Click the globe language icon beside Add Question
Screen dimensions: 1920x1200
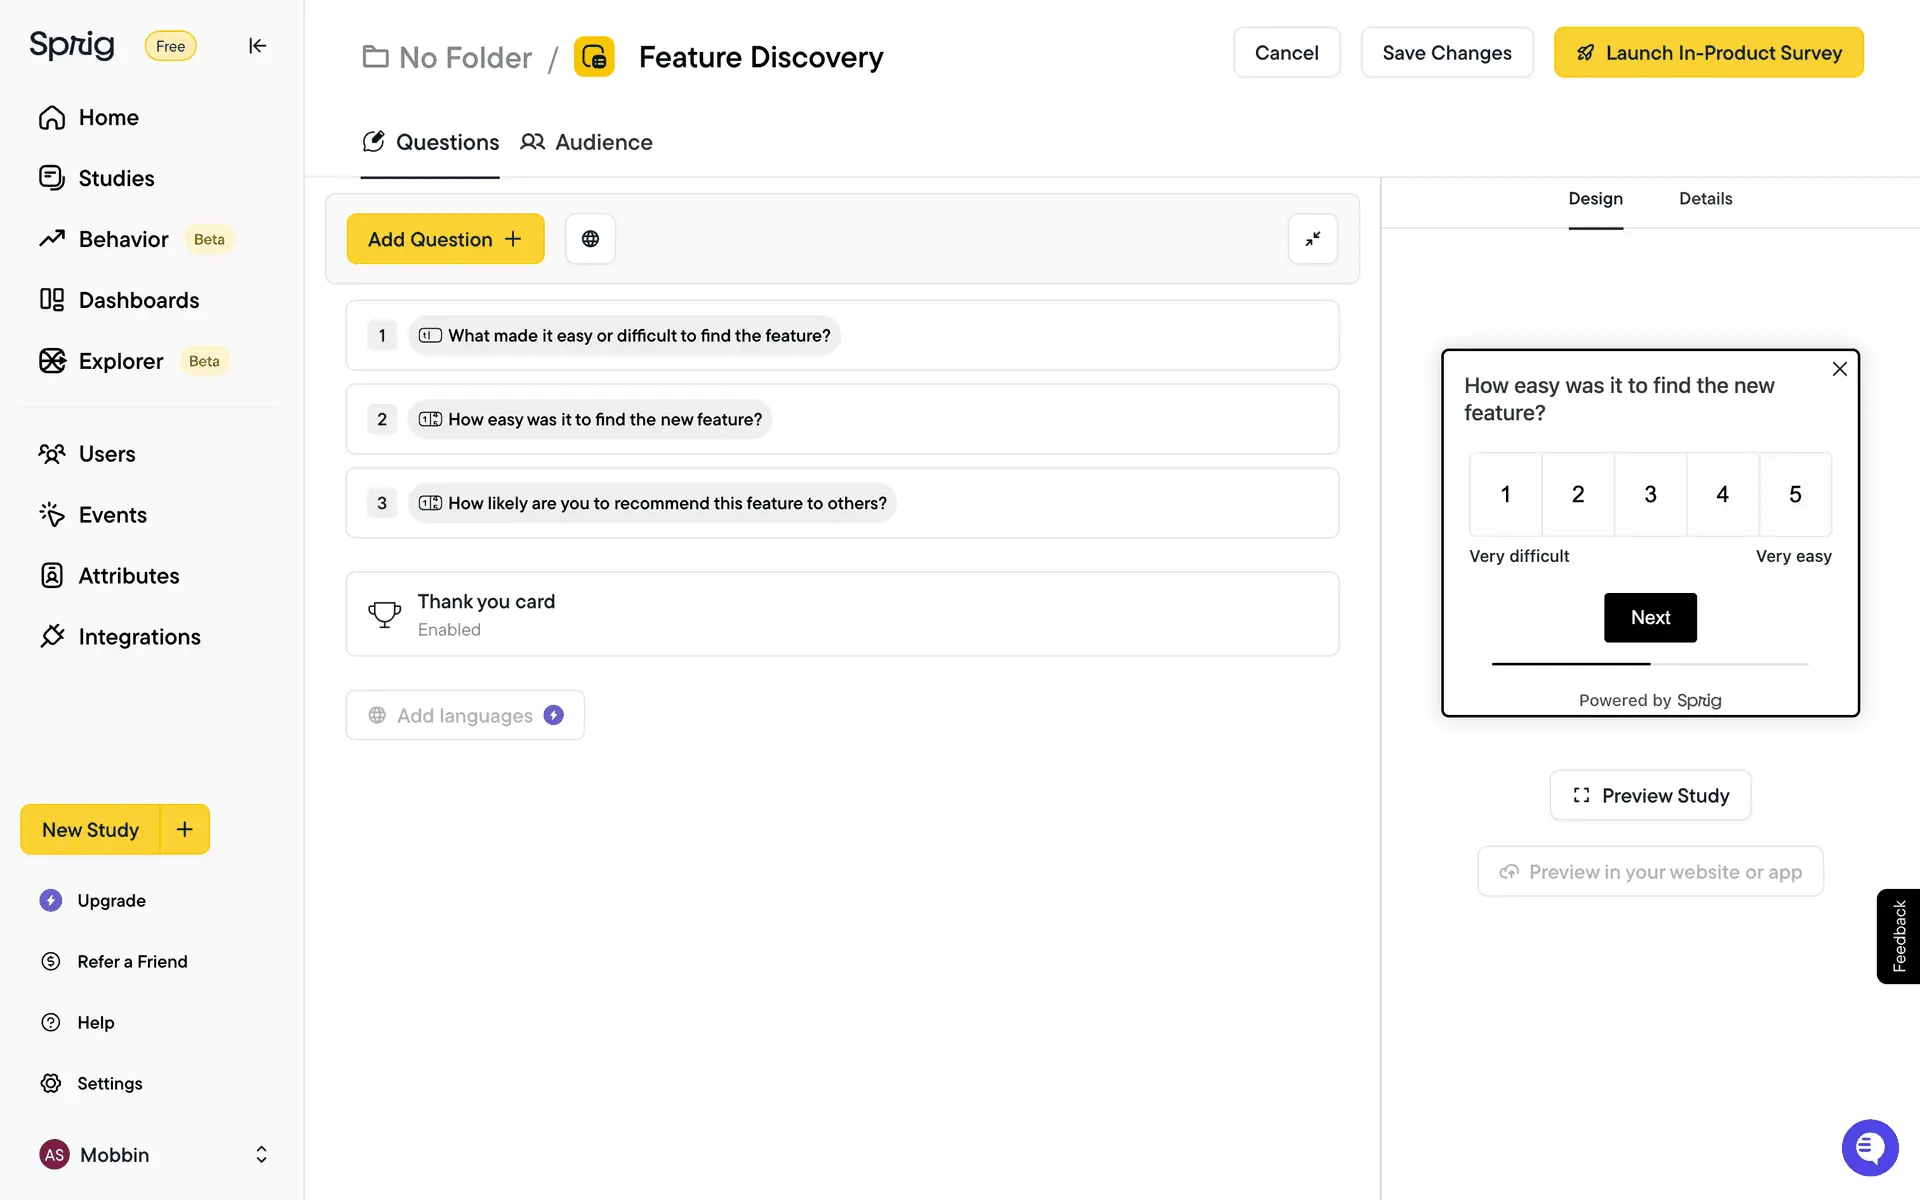(590, 239)
